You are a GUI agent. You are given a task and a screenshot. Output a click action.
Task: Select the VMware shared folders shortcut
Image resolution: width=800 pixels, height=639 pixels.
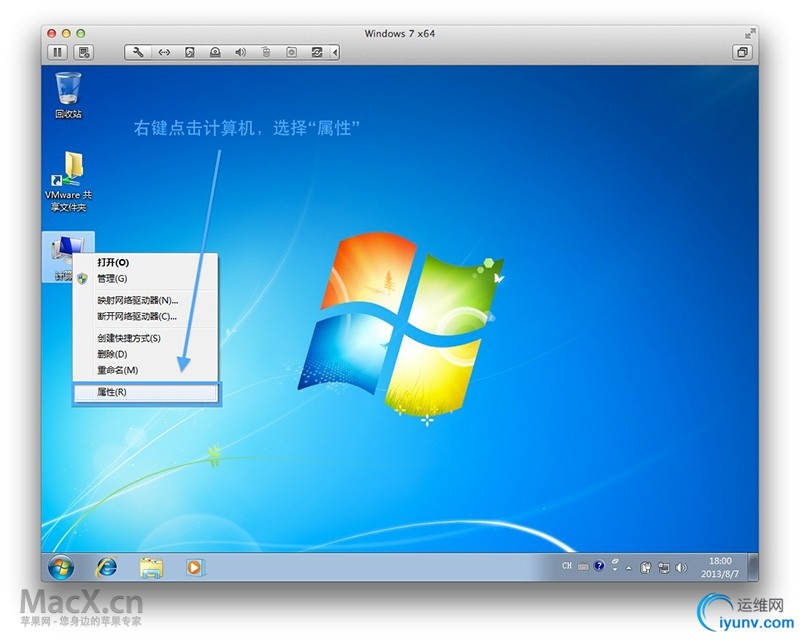click(x=68, y=182)
